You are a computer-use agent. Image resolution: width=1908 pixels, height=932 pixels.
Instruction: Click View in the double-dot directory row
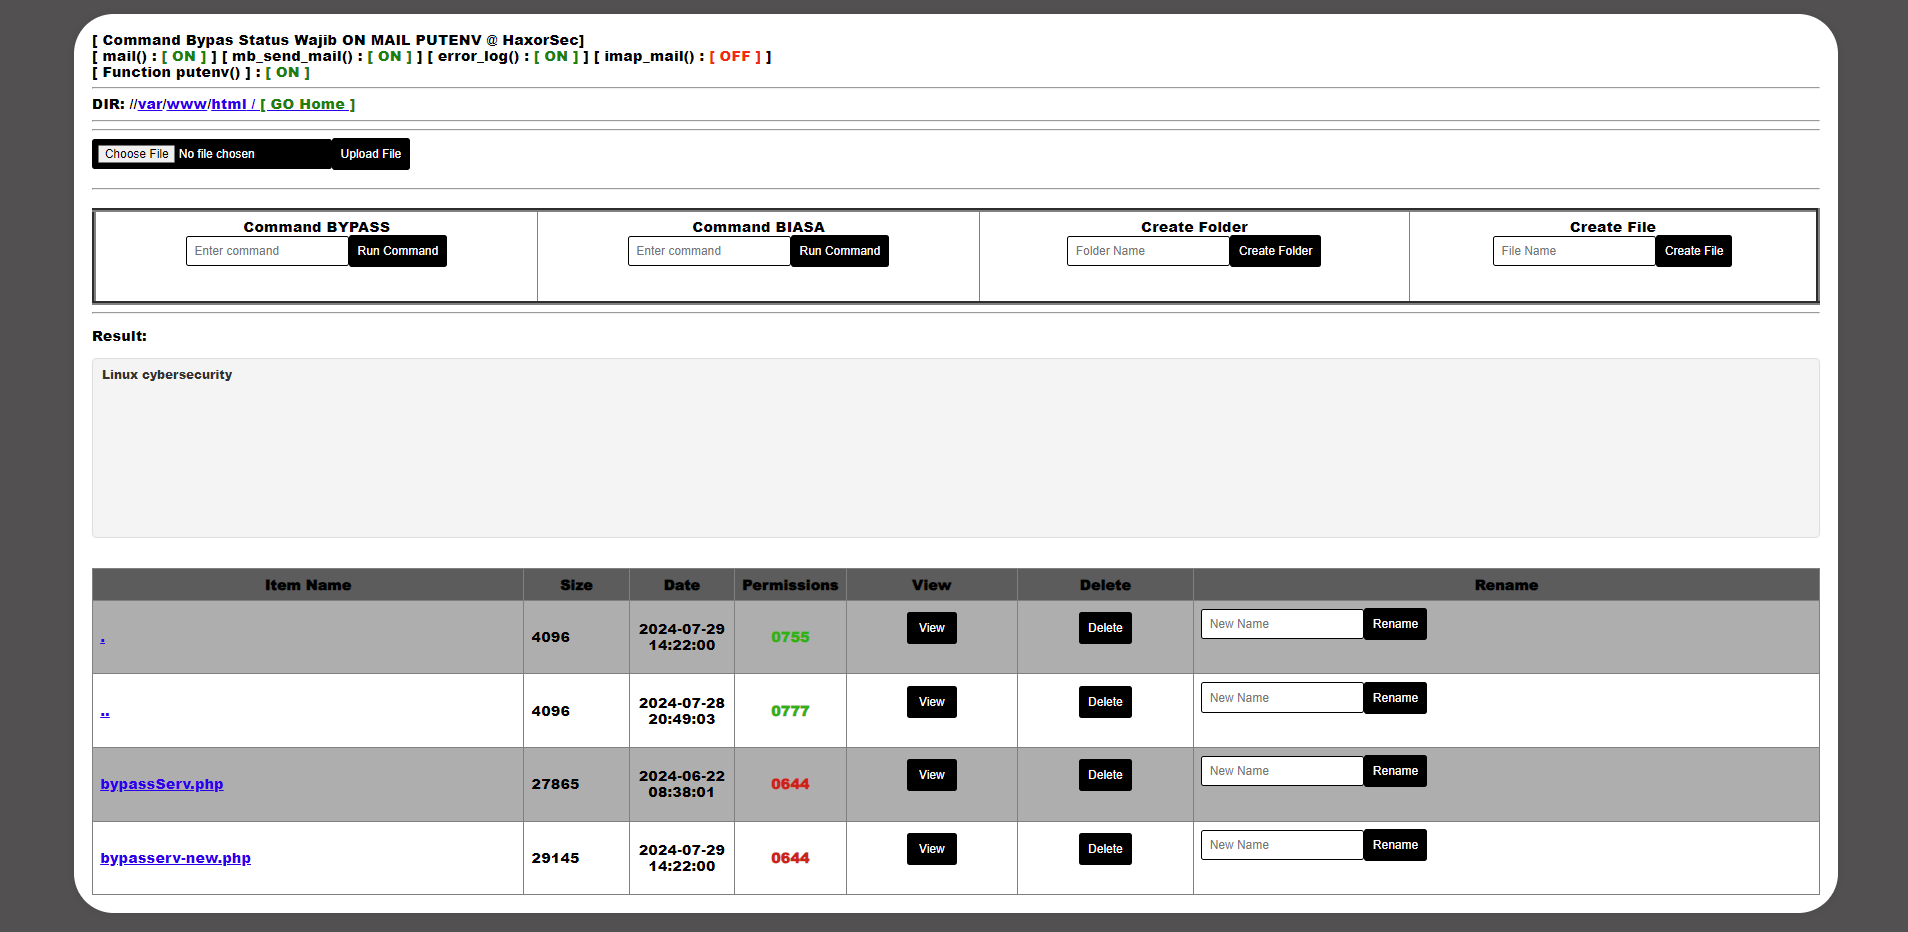tap(932, 702)
